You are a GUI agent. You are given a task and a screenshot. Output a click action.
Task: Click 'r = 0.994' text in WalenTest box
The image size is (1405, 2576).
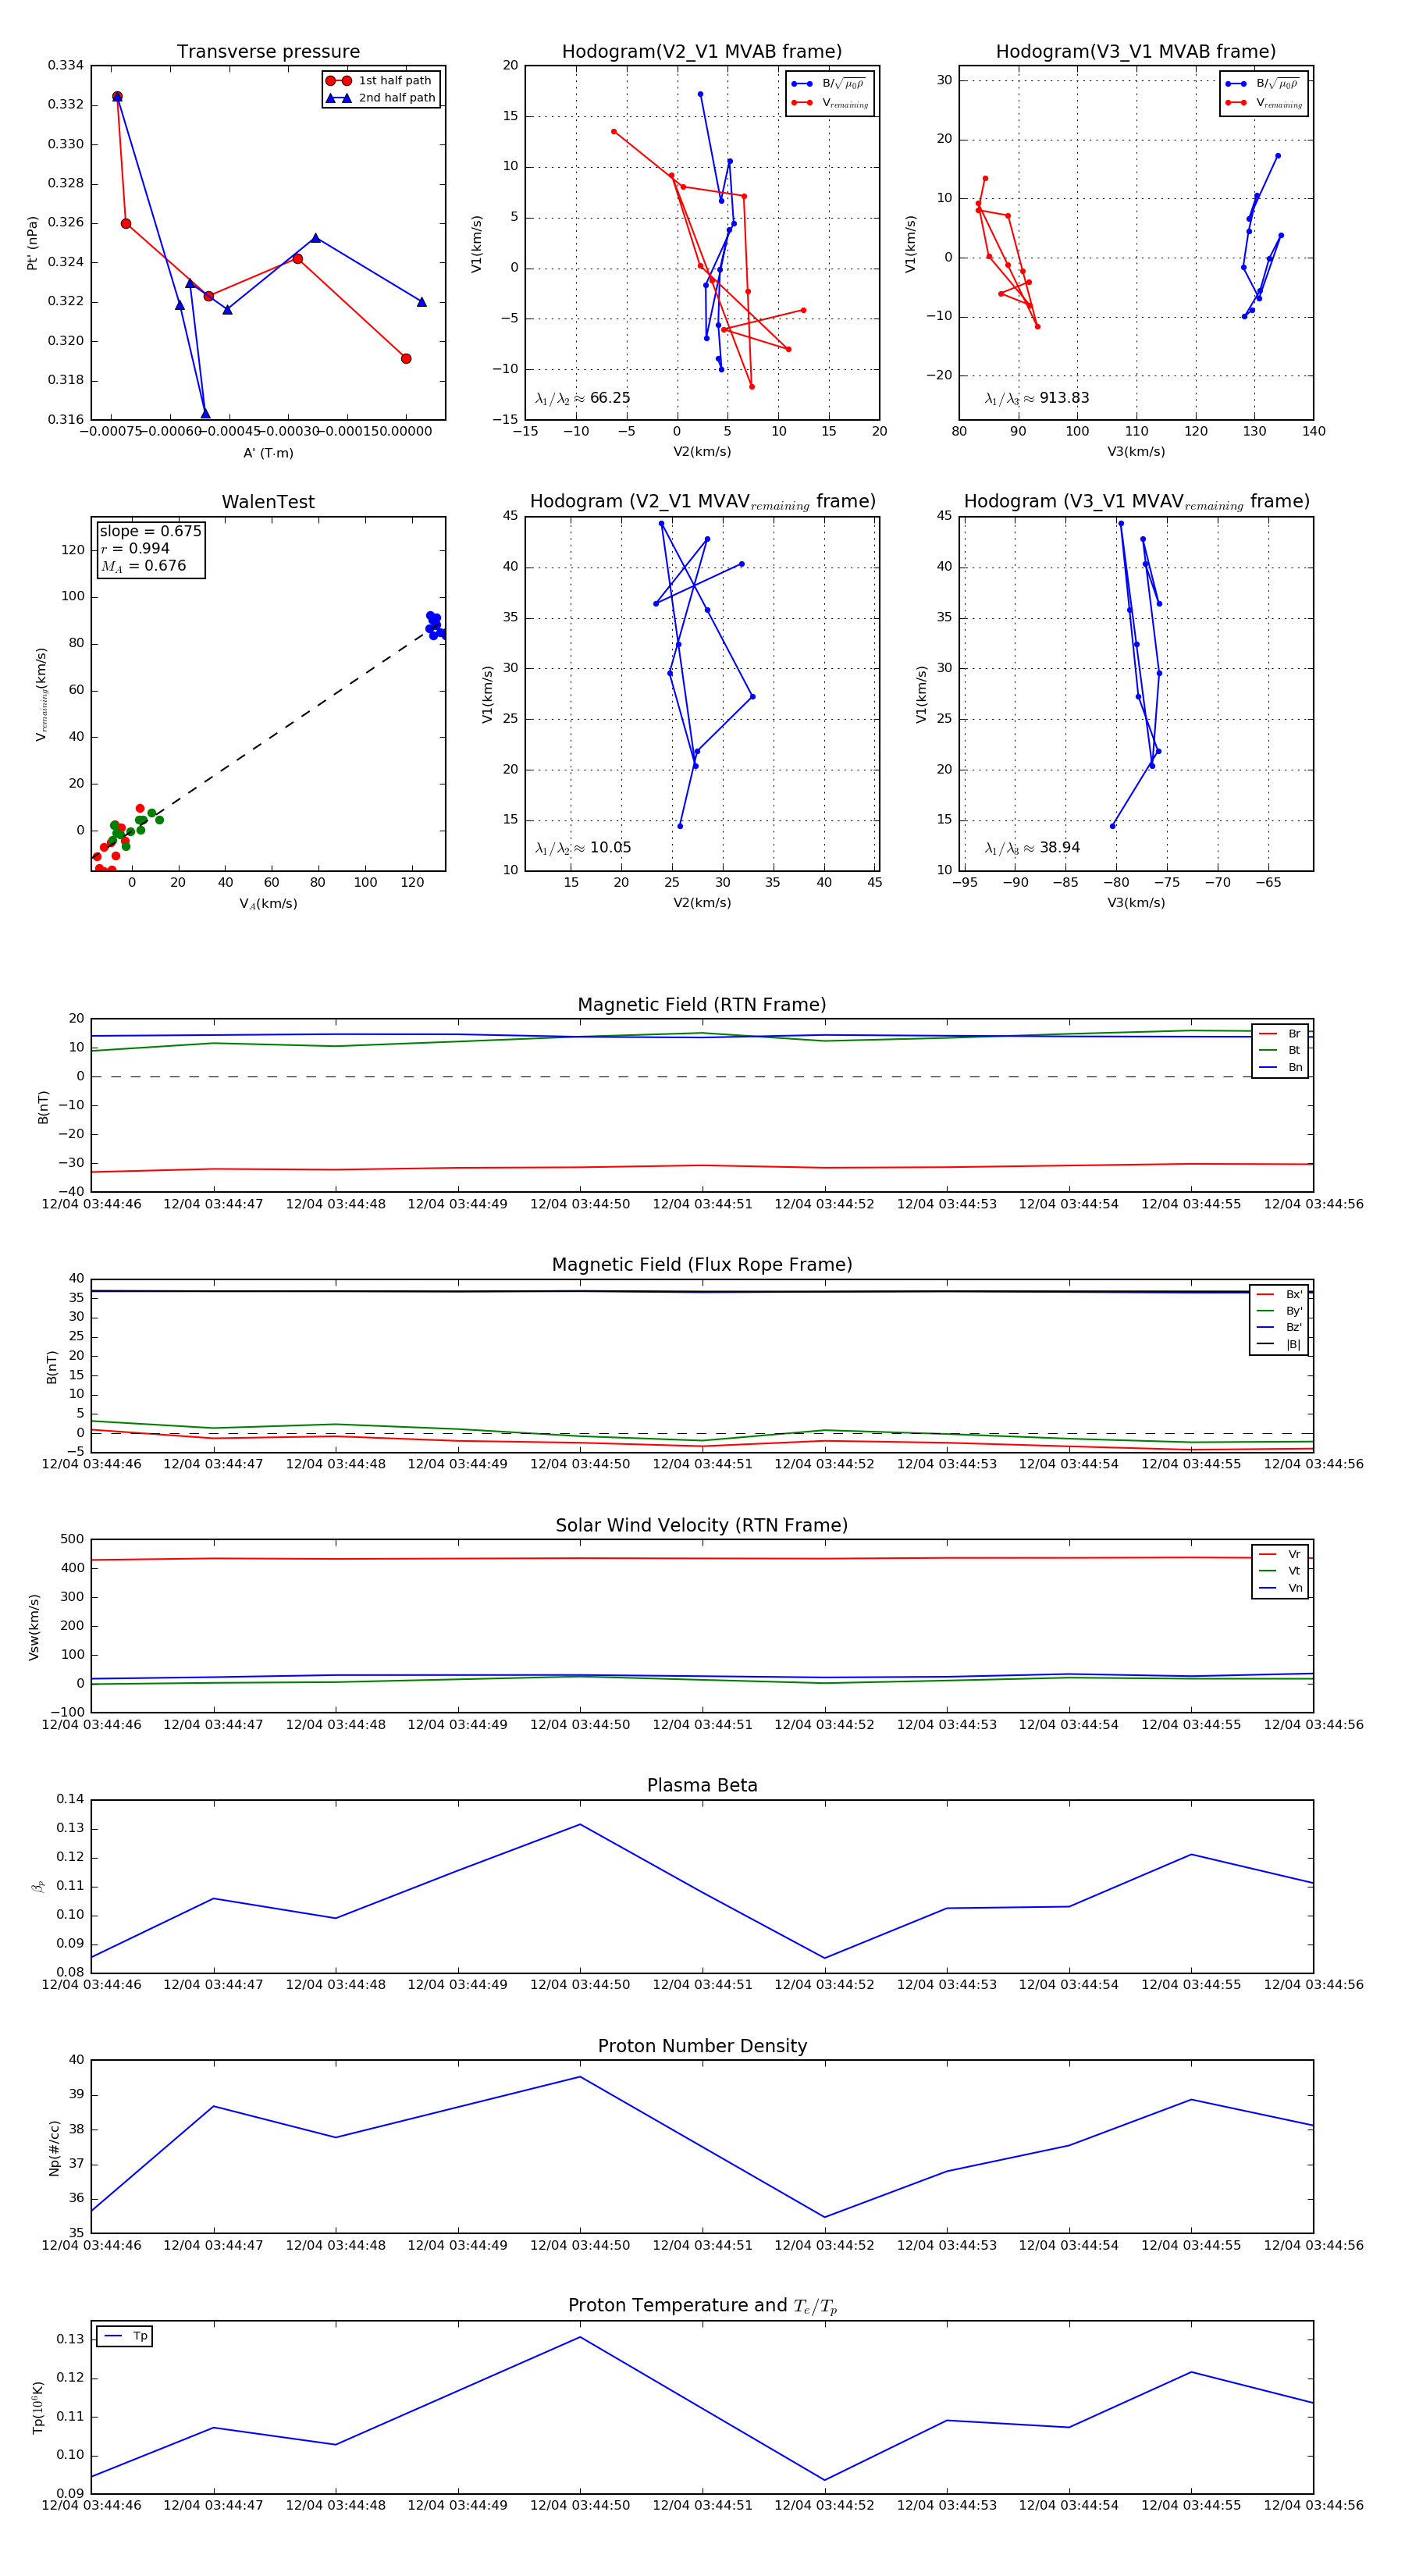tap(135, 548)
